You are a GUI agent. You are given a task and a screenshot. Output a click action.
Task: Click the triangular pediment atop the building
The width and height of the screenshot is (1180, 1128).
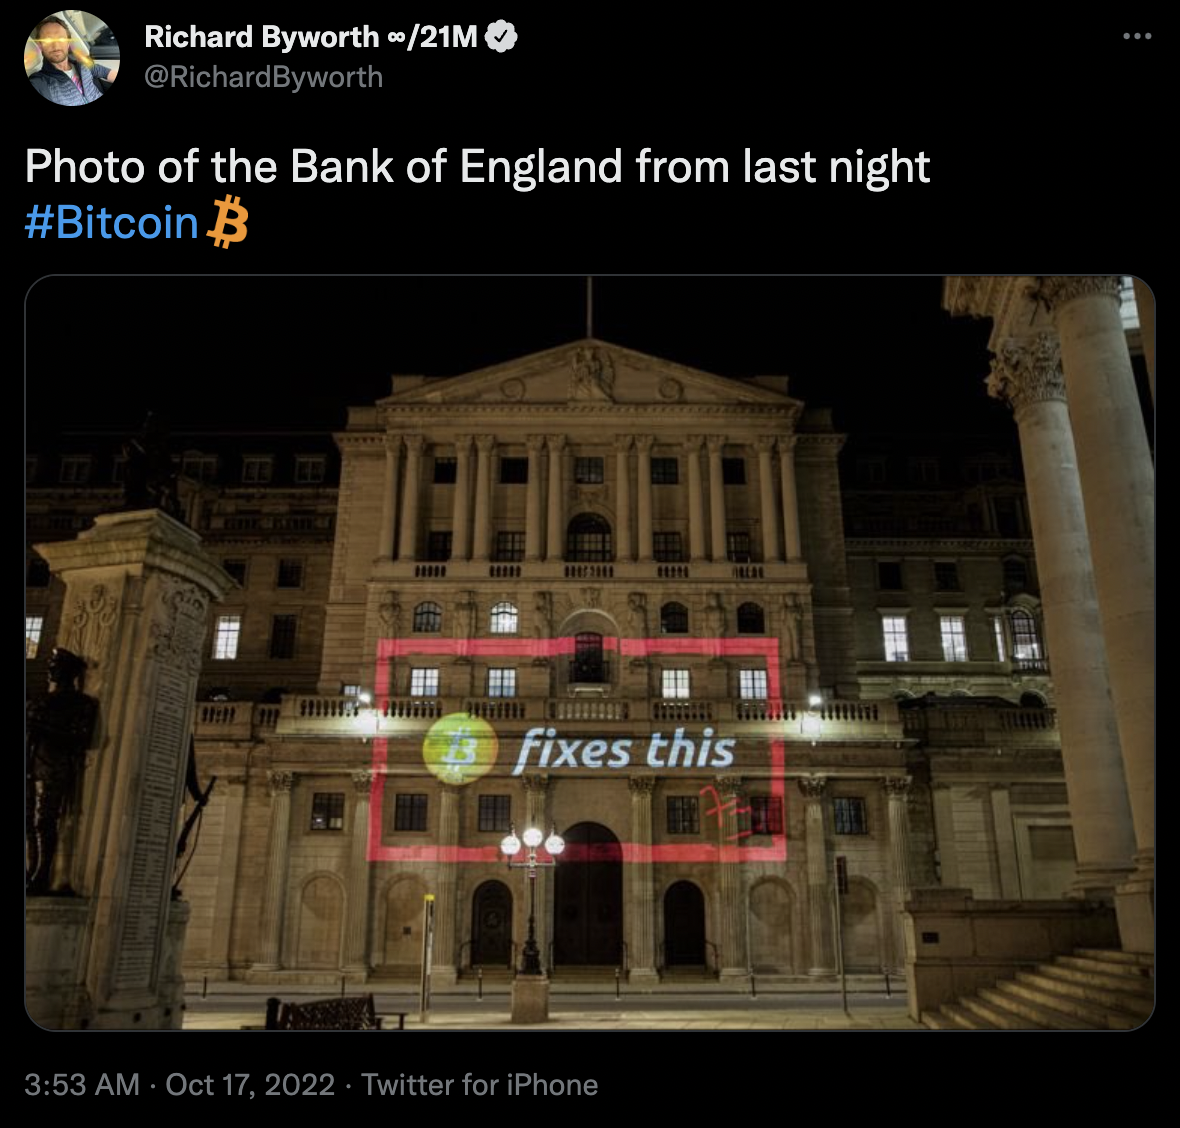coord(589,374)
